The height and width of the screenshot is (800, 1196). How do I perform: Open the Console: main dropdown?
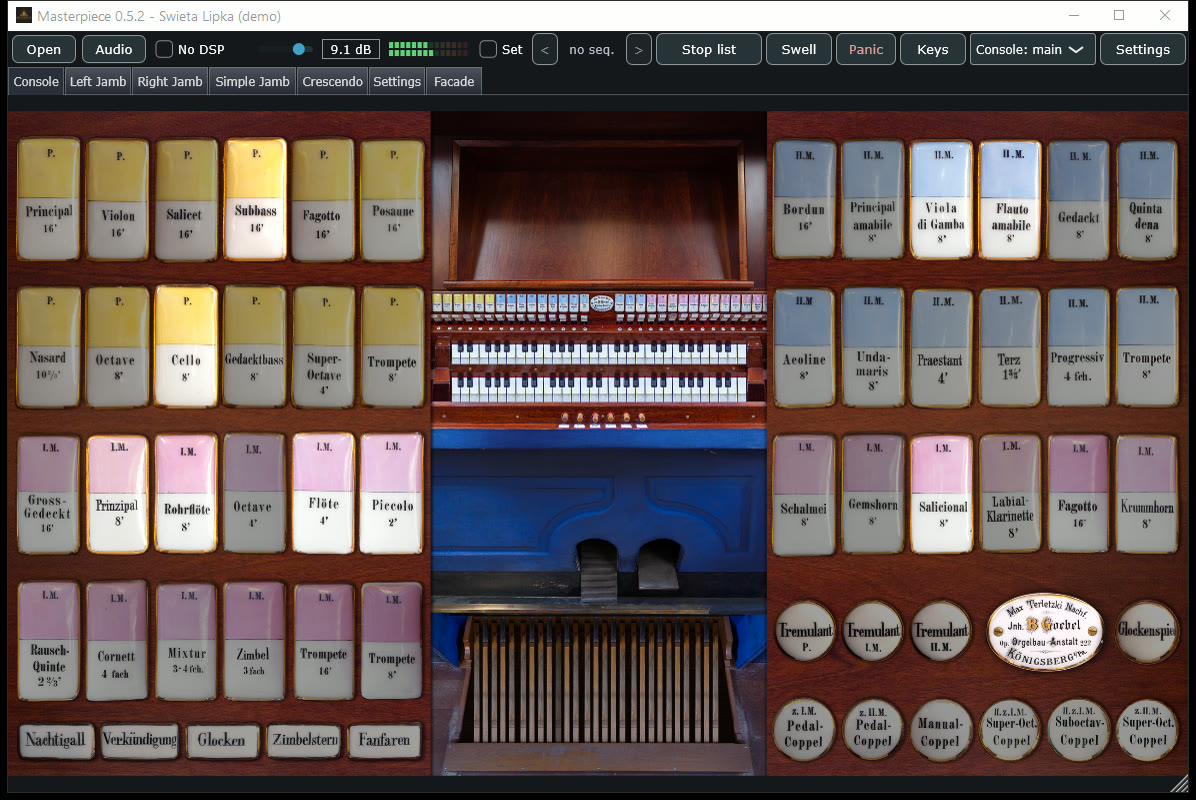[x=1033, y=50]
